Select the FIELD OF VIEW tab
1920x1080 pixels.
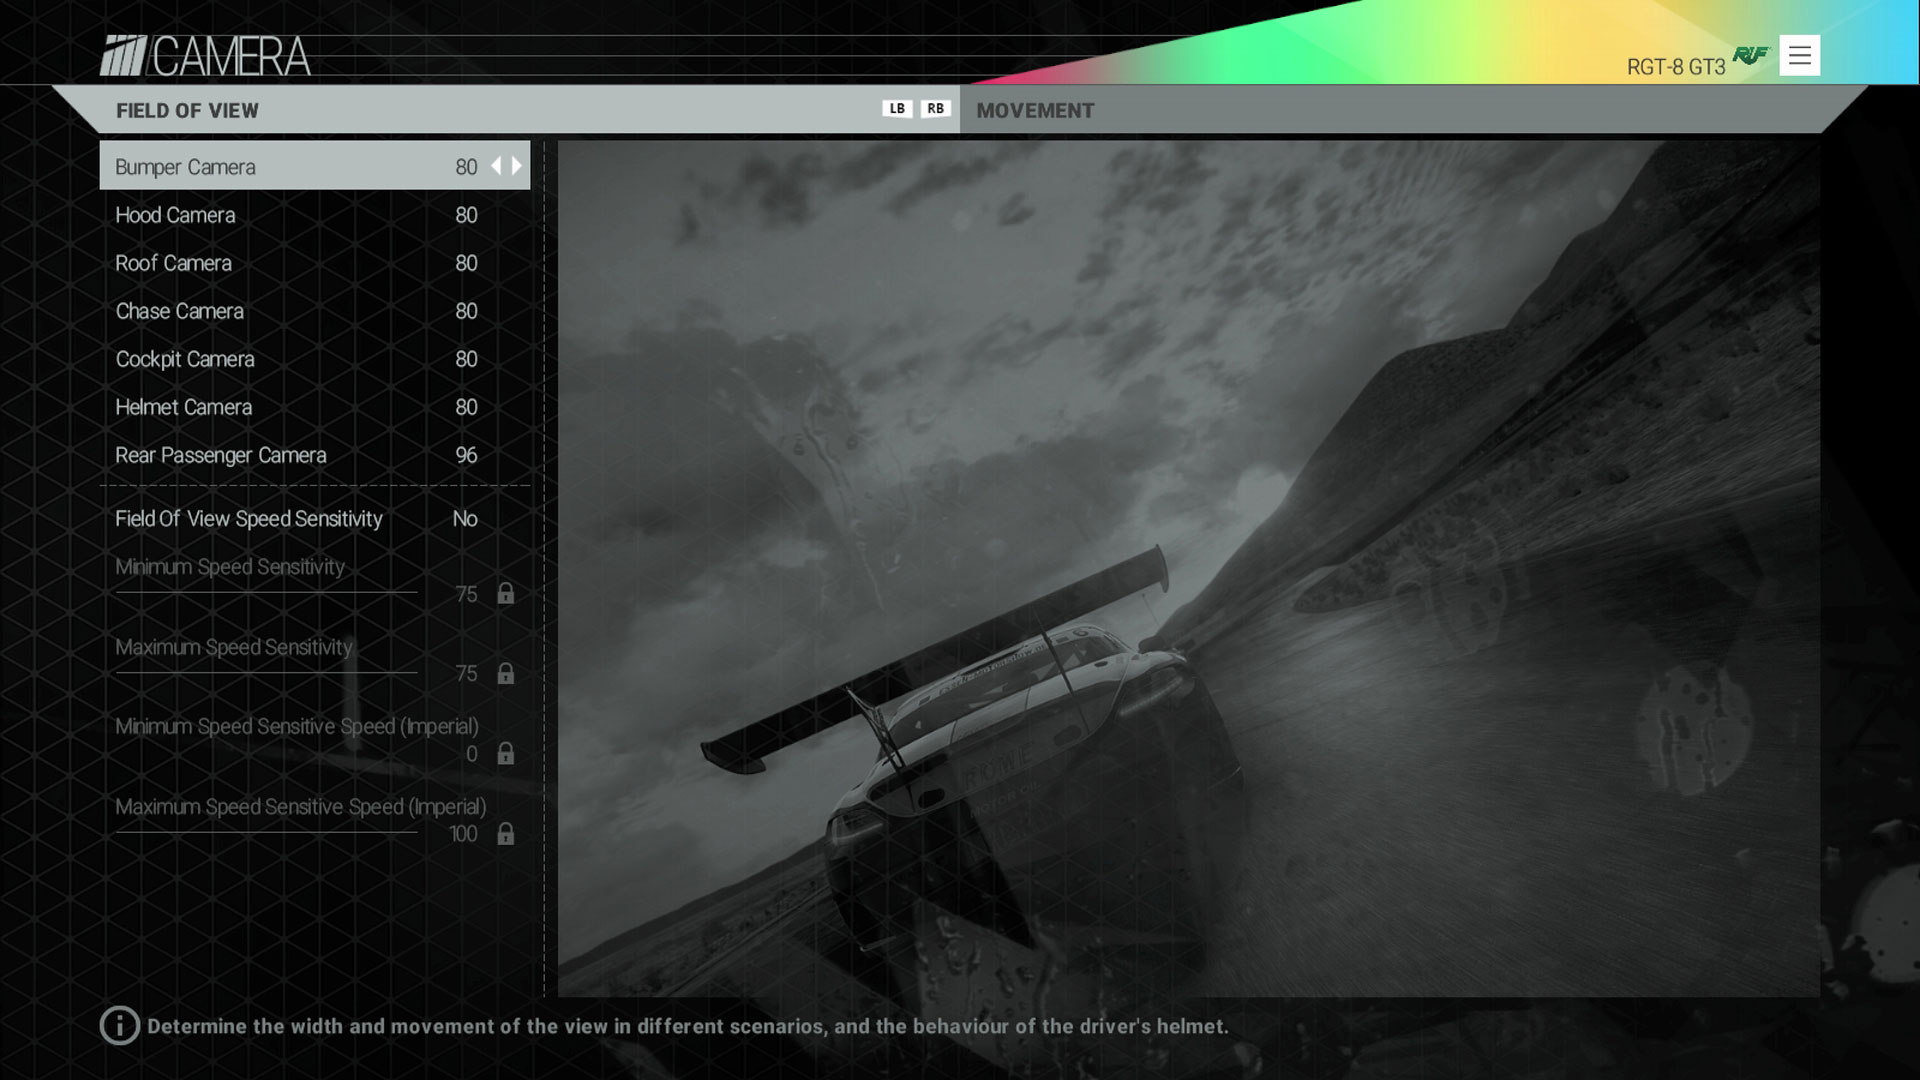[186, 111]
